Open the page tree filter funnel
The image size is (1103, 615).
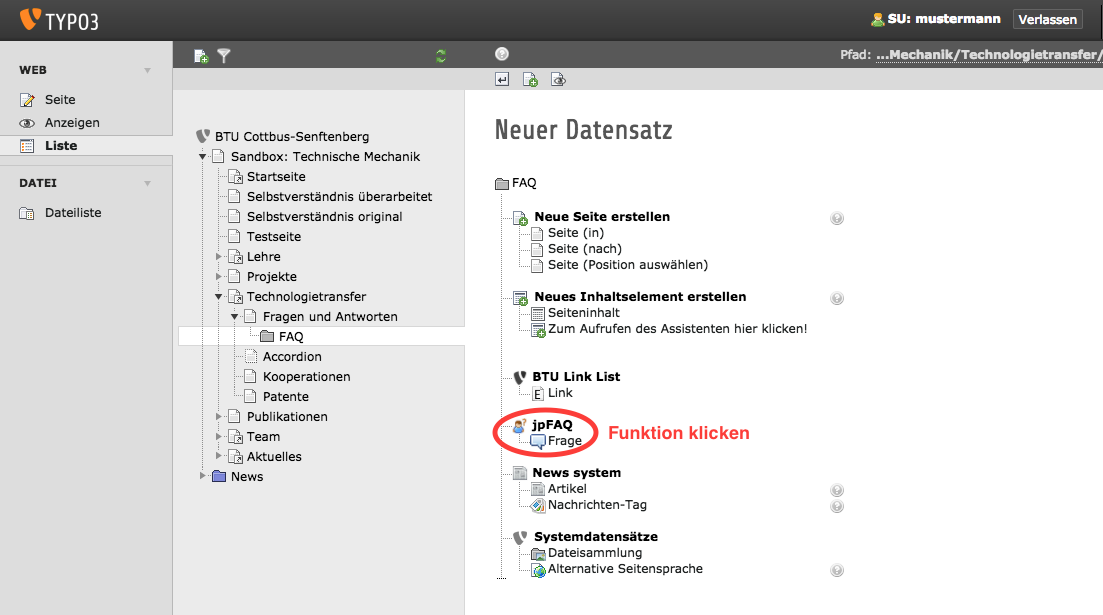(224, 56)
